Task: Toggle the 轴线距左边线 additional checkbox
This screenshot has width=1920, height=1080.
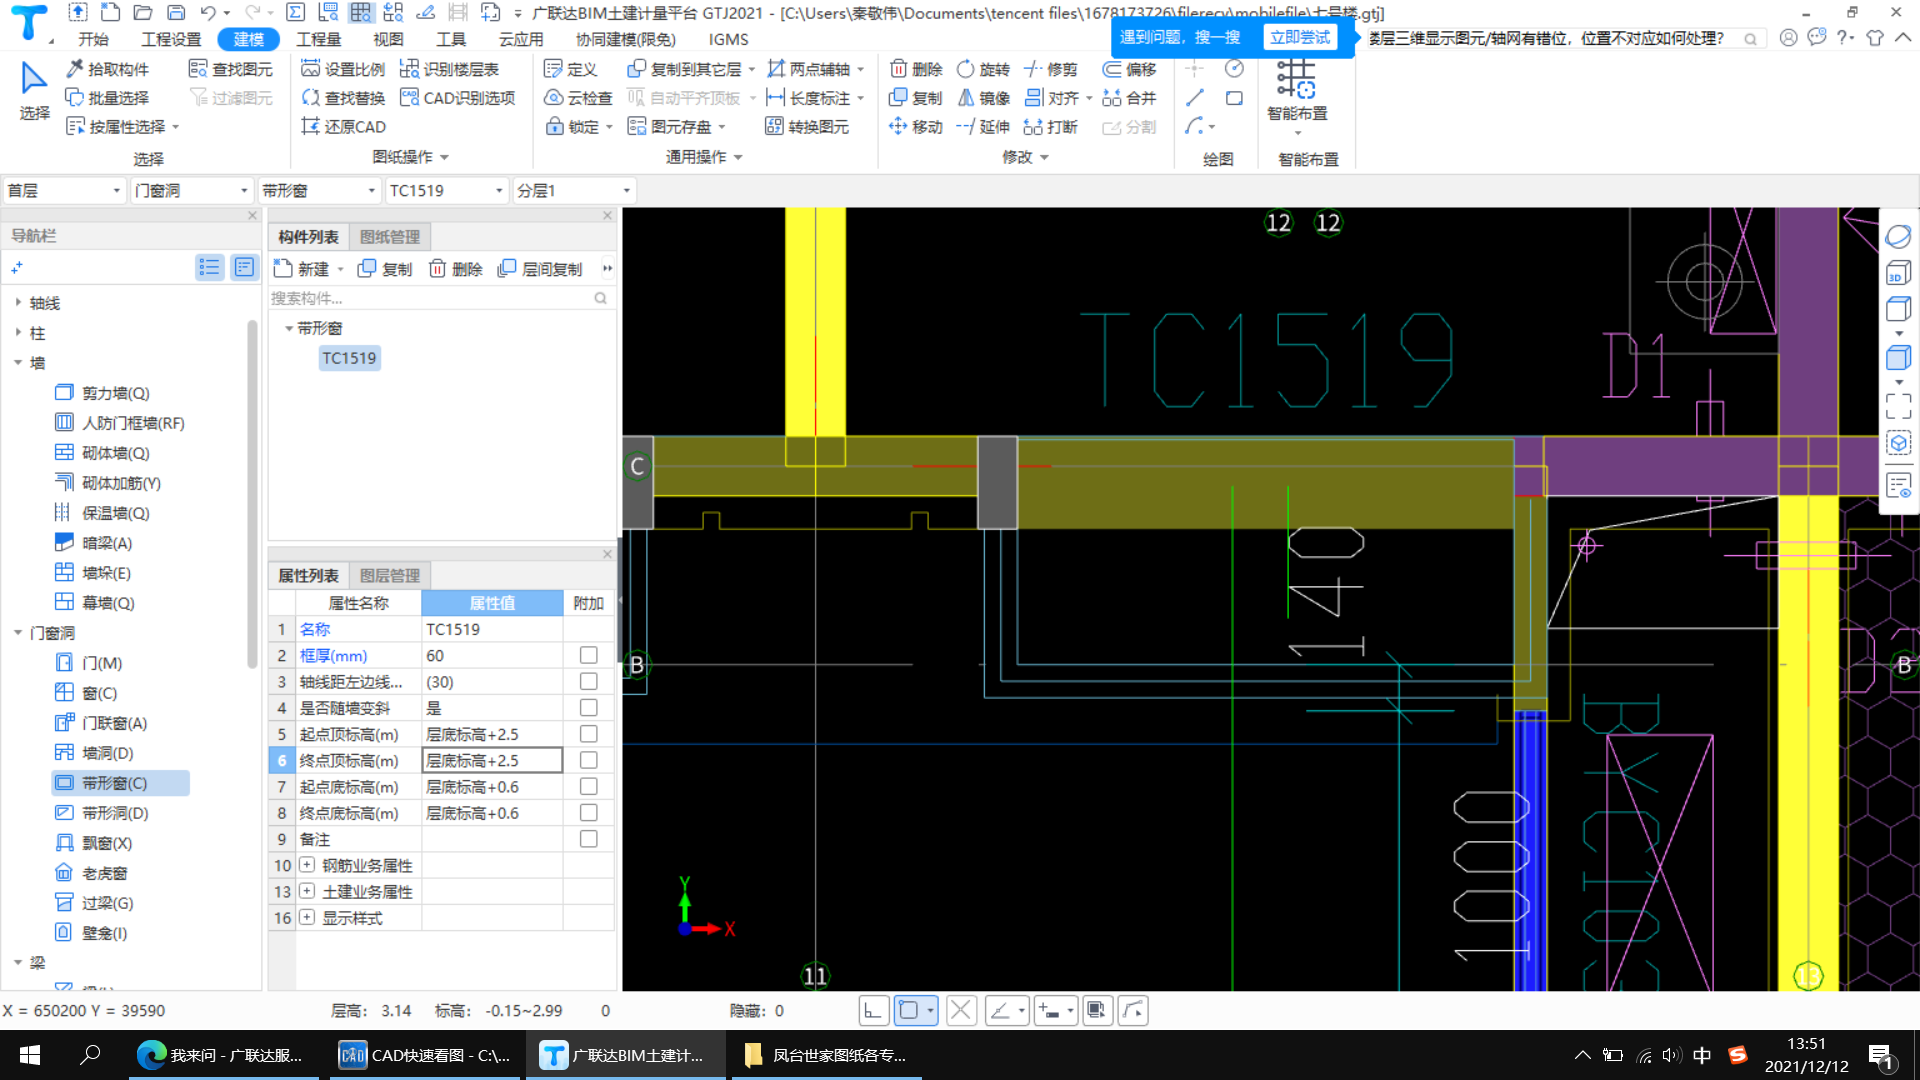Action: 589,682
